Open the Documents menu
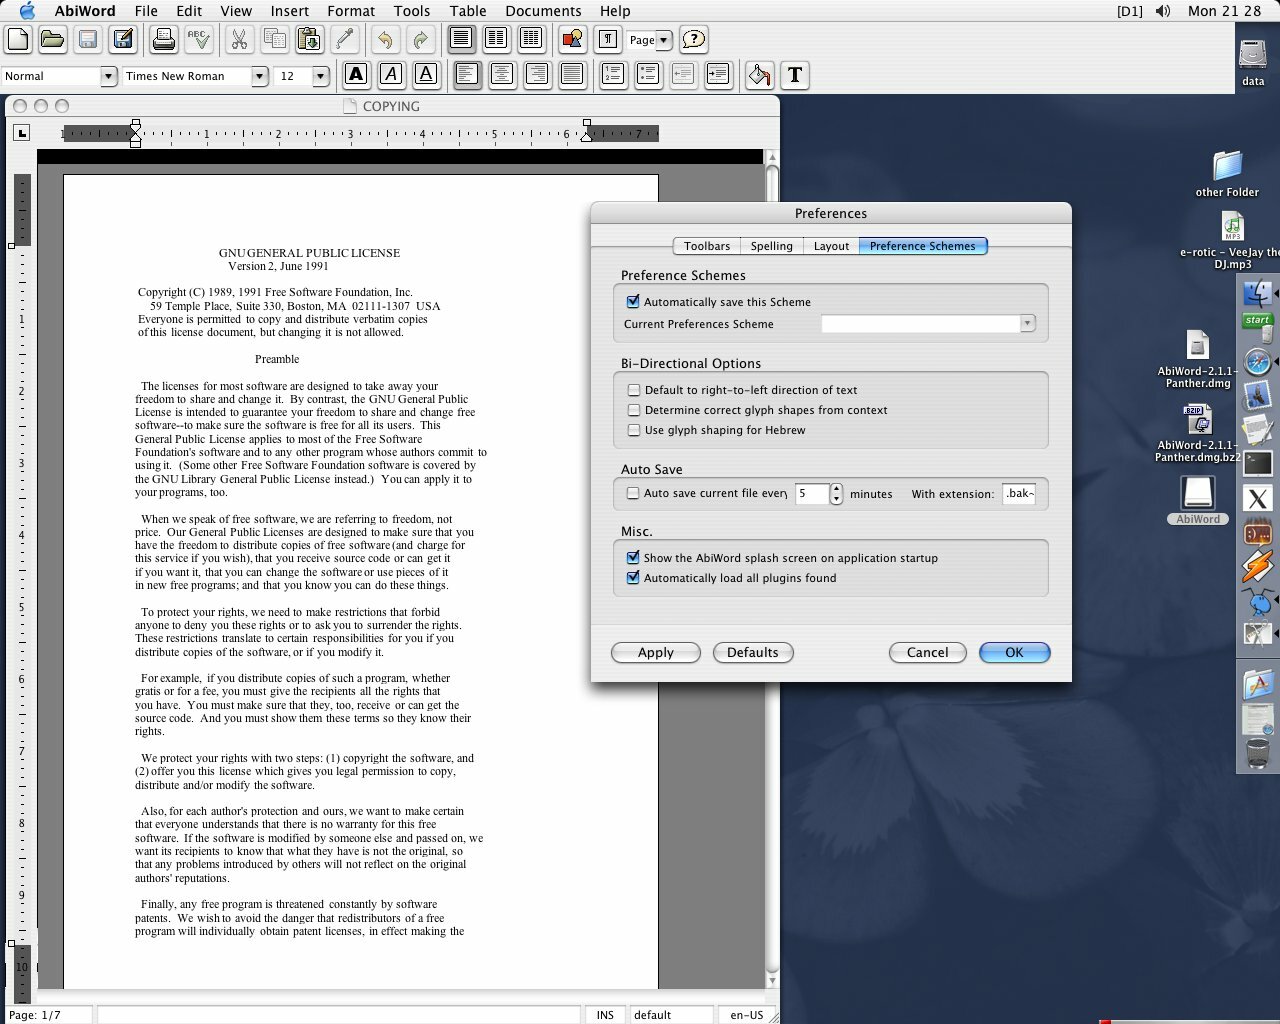This screenshot has width=1280, height=1024. pos(543,11)
